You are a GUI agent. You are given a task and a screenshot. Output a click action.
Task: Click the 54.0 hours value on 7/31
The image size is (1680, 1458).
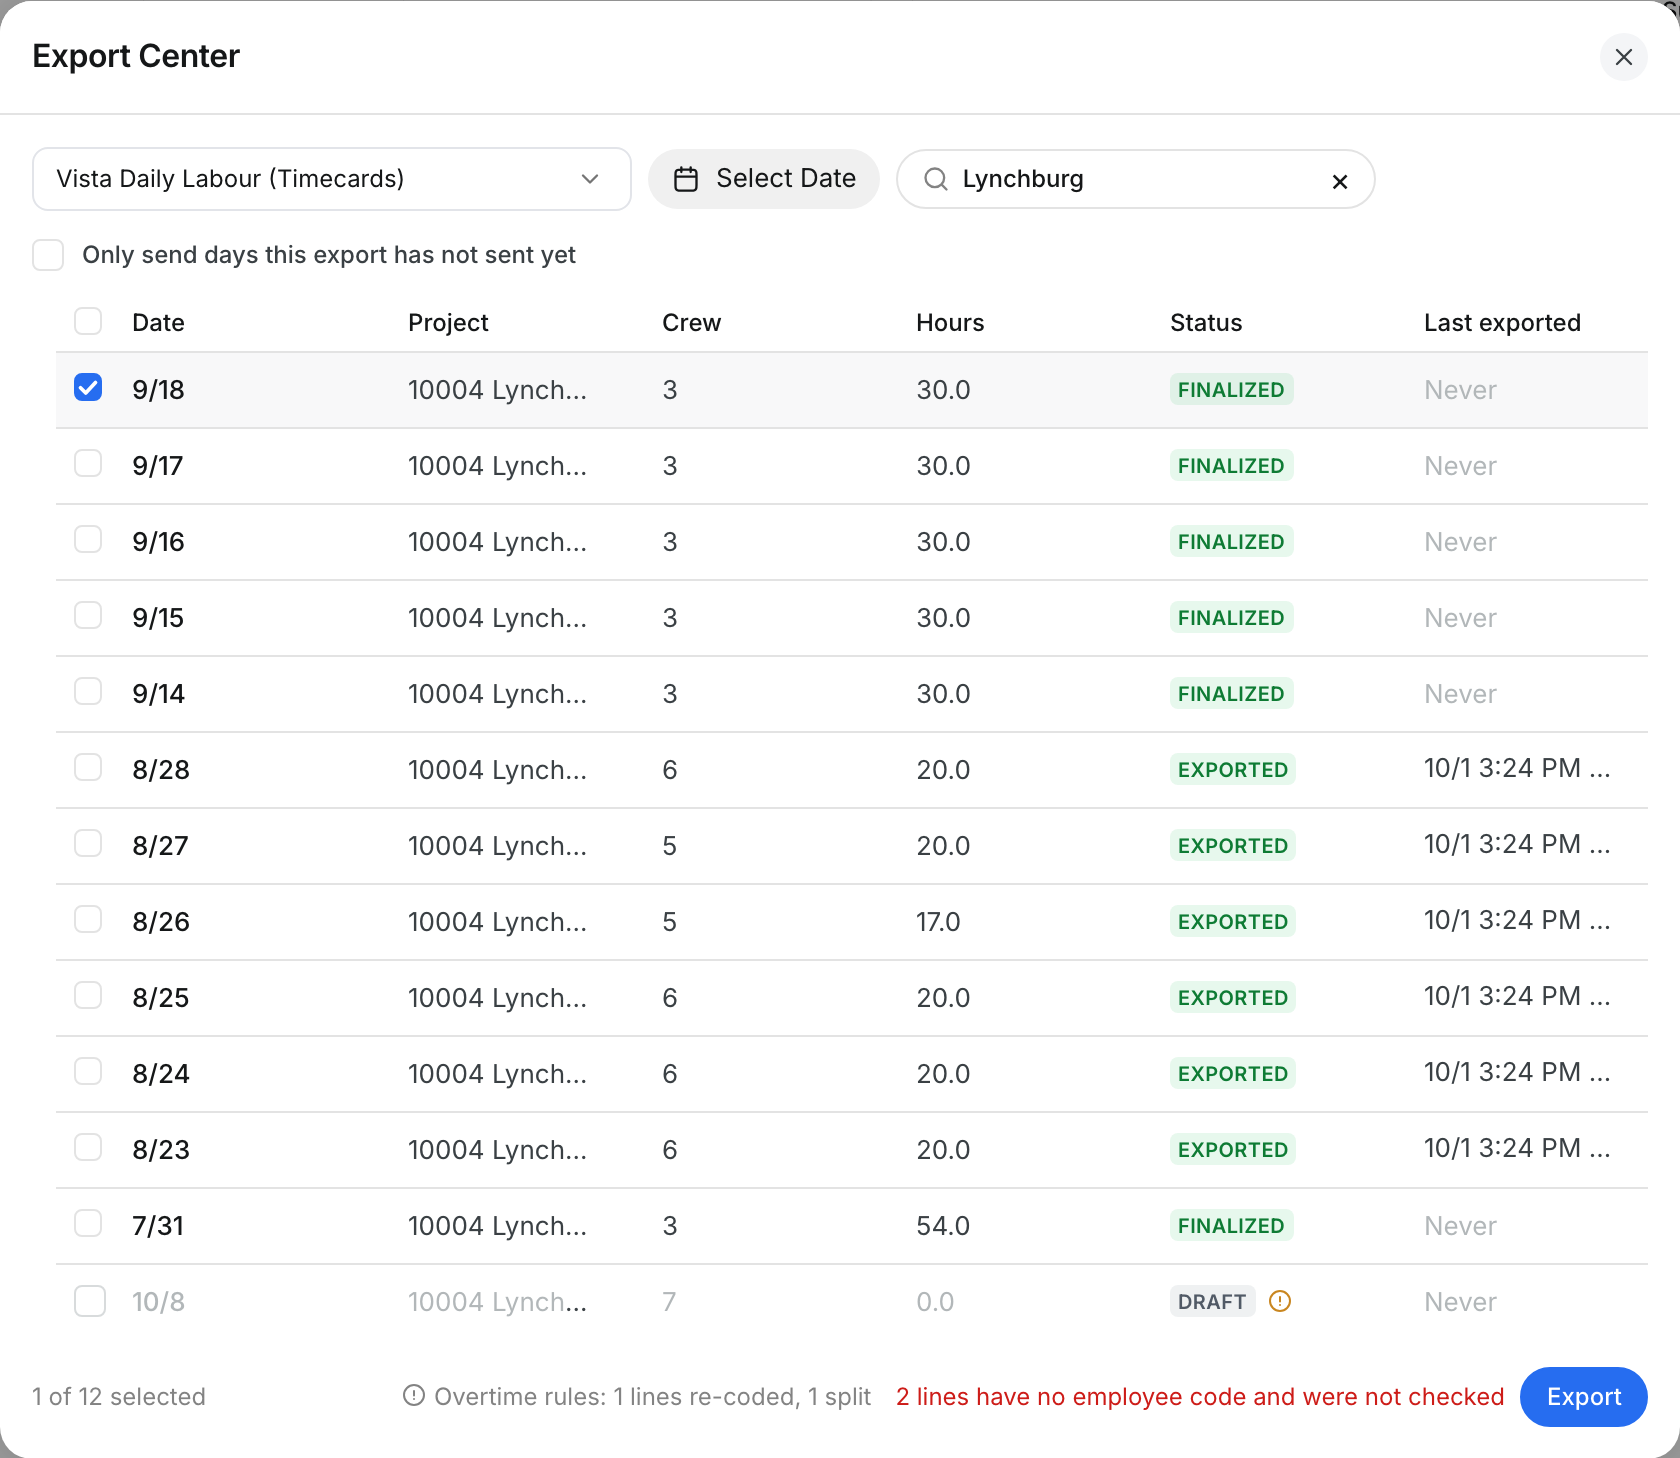coord(943,1226)
